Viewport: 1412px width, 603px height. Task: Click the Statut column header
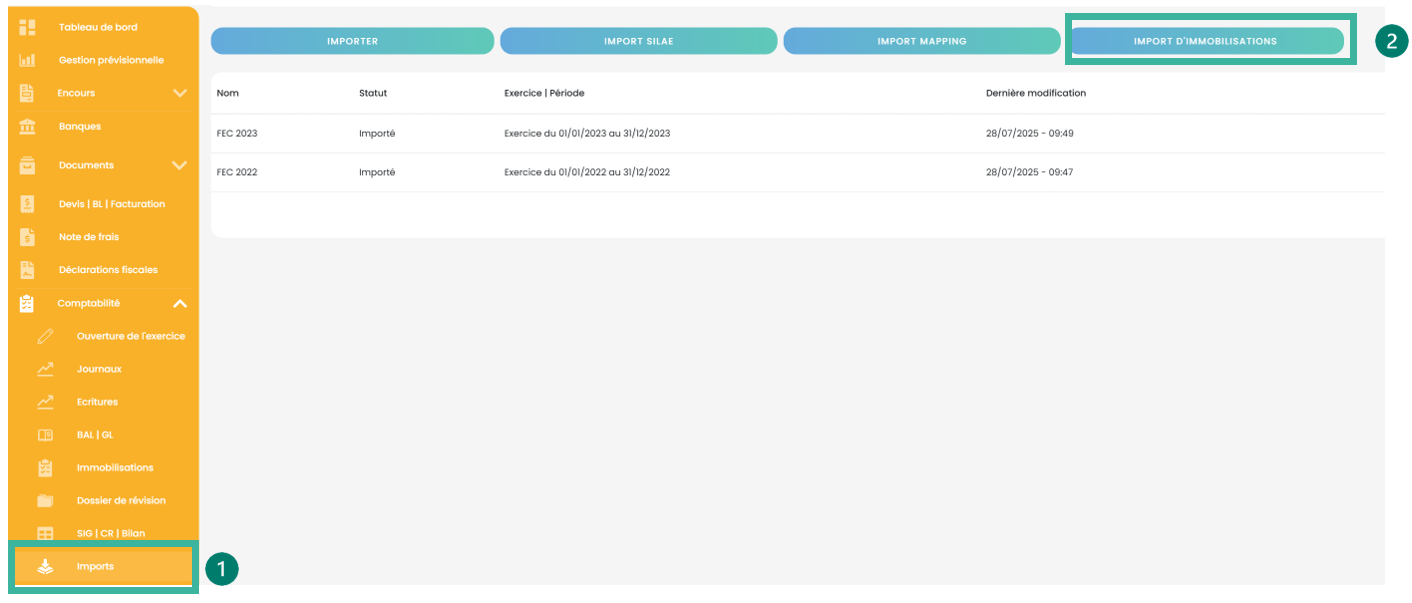373,93
